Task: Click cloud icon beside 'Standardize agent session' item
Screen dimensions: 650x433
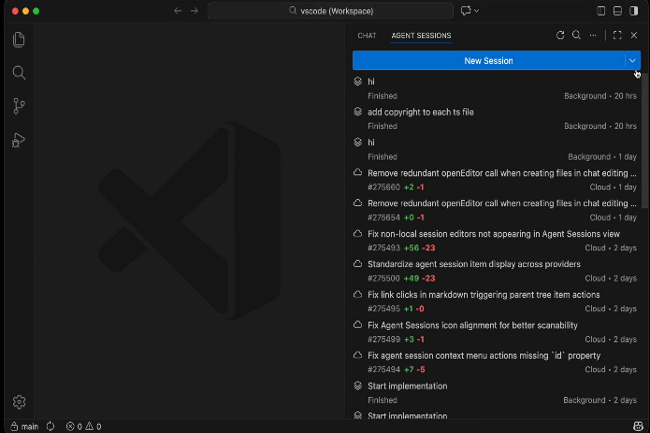Action: [x=358, y=264]
